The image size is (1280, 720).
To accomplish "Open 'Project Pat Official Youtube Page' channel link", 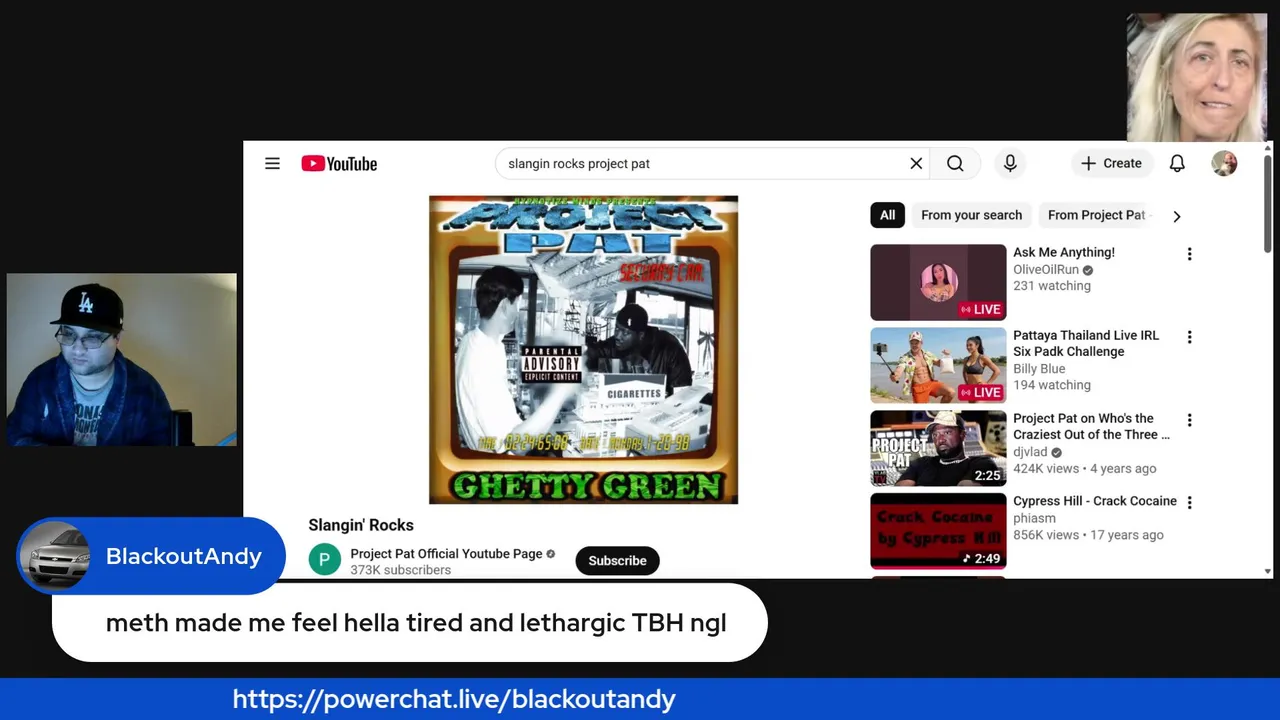I will pyautogui.click(x=446, y=553).
